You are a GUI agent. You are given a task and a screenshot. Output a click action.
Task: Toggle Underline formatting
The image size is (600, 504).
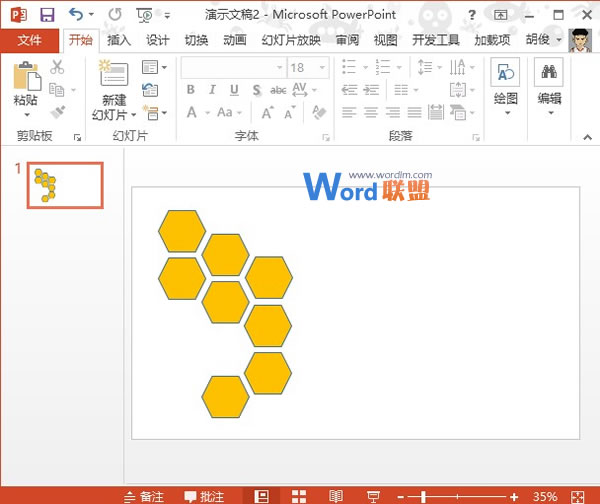pos(234,90)
